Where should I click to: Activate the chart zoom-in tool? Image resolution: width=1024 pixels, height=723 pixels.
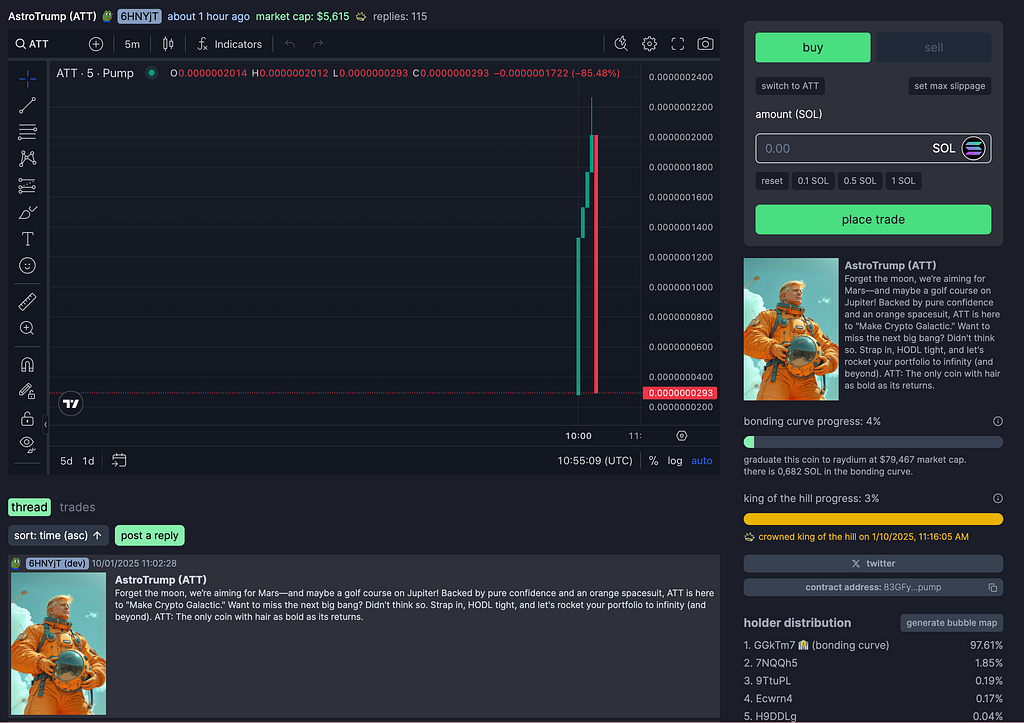coord(27,328)
